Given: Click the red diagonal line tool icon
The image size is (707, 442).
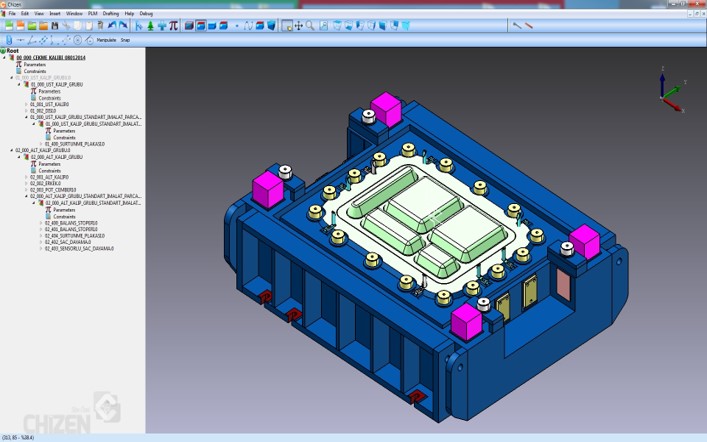Looking at the screenshot, I should click(x=528, y=26).
